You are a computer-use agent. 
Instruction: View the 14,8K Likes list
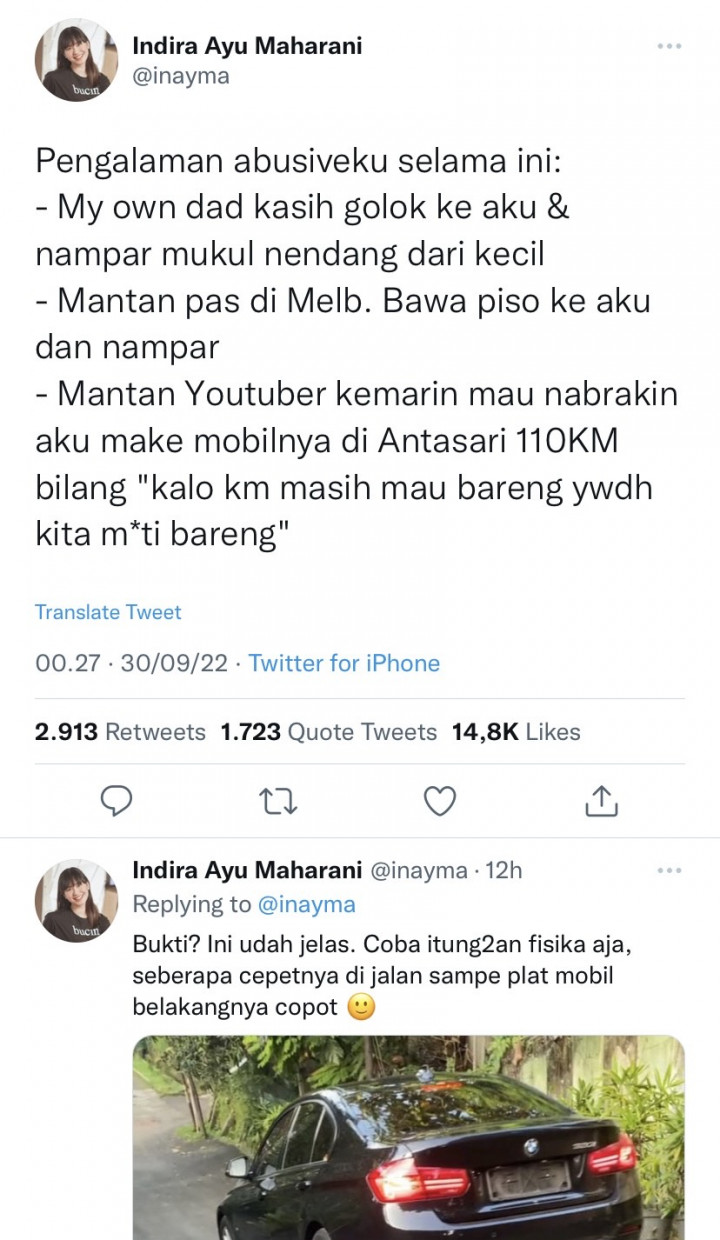[x=515, y=731]
